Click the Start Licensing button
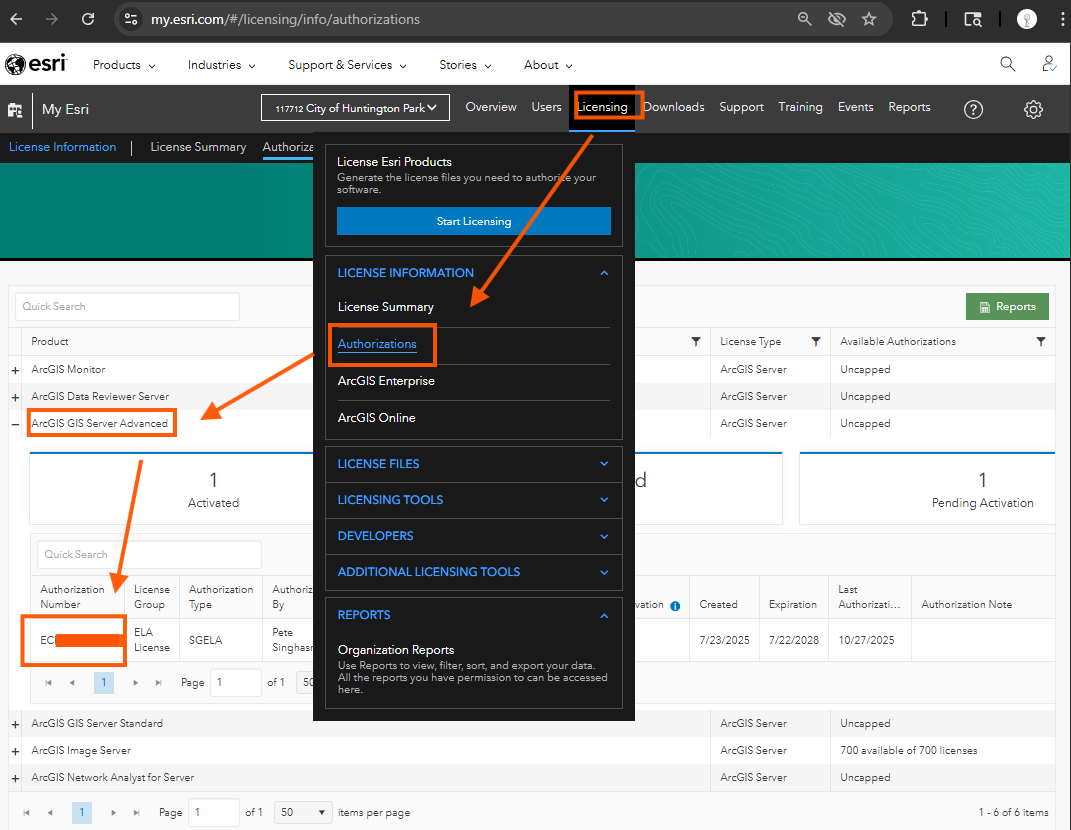This screenshot has width=1071, height=830. (x=473, y=221)
